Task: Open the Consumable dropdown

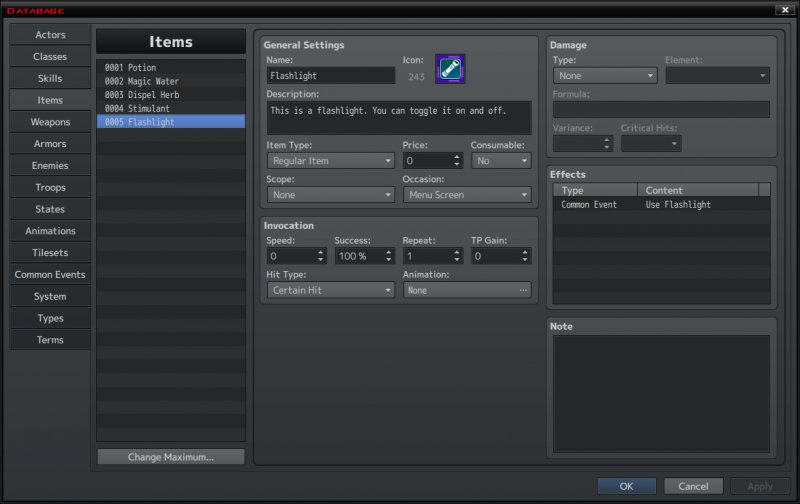Action: point(501,161)
